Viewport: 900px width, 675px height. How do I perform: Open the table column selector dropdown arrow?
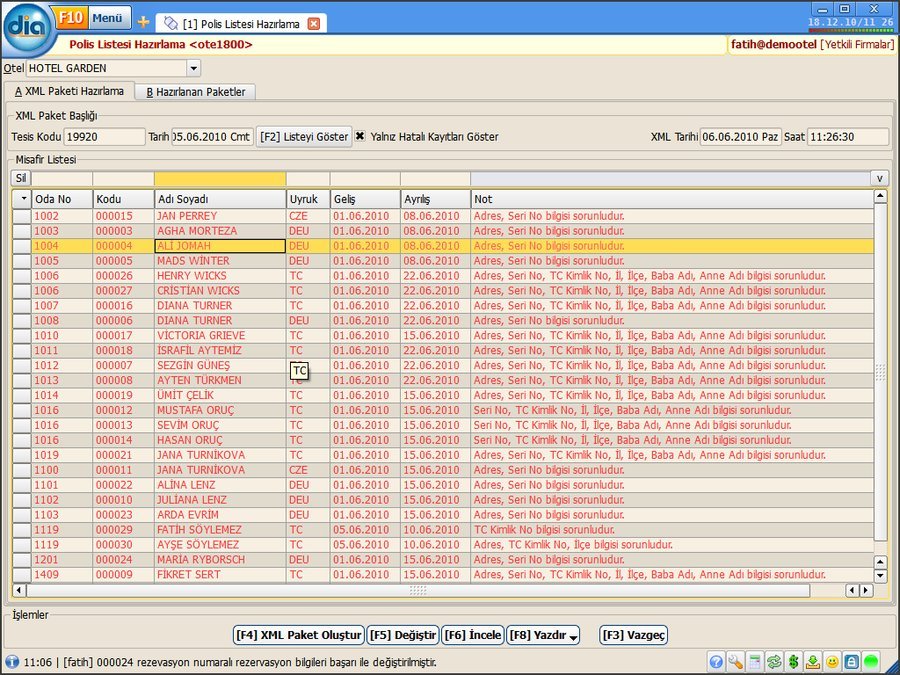[x=22, y=199]
